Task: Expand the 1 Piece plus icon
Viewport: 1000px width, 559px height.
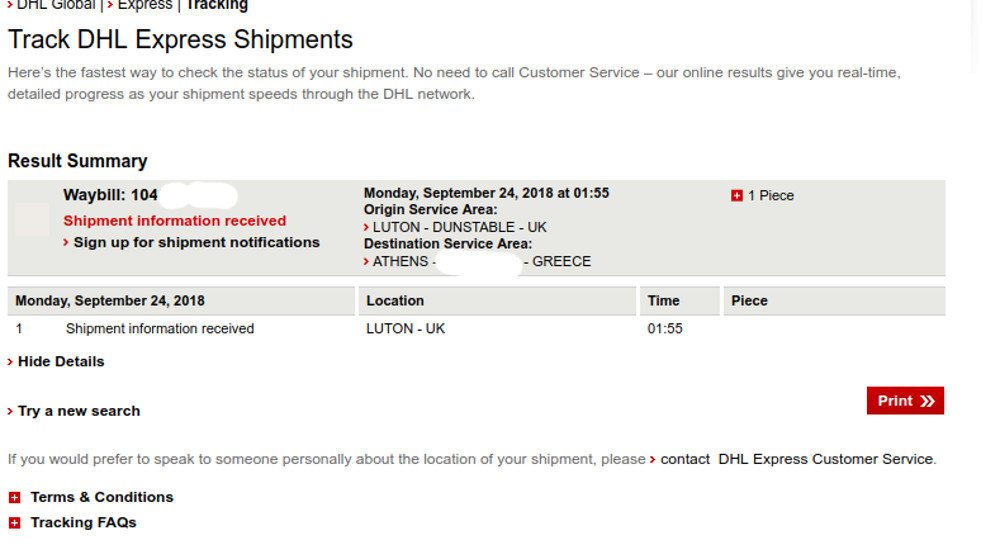Action: [737, 196]
